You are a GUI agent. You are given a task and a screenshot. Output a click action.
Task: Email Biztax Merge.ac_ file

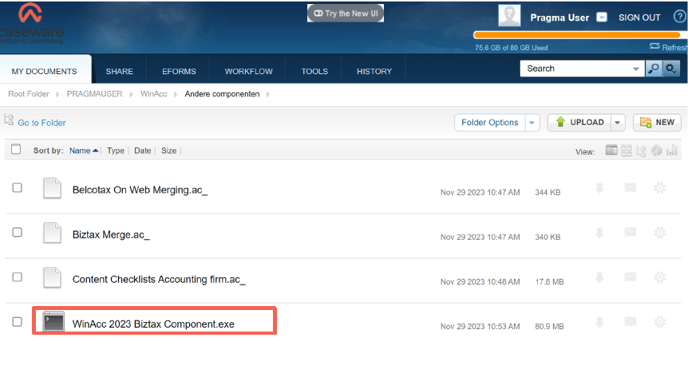[x=630, y=232]
